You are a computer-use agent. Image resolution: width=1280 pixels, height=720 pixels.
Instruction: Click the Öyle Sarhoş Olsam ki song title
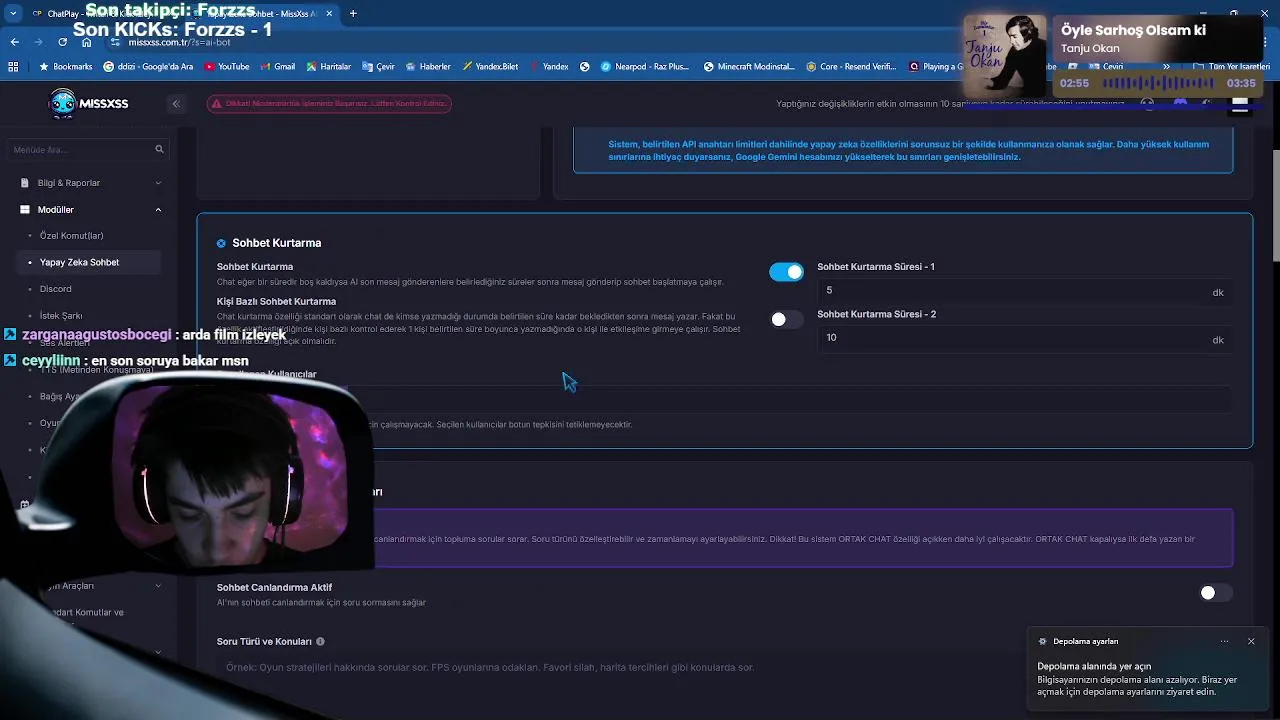point(1133,30)
